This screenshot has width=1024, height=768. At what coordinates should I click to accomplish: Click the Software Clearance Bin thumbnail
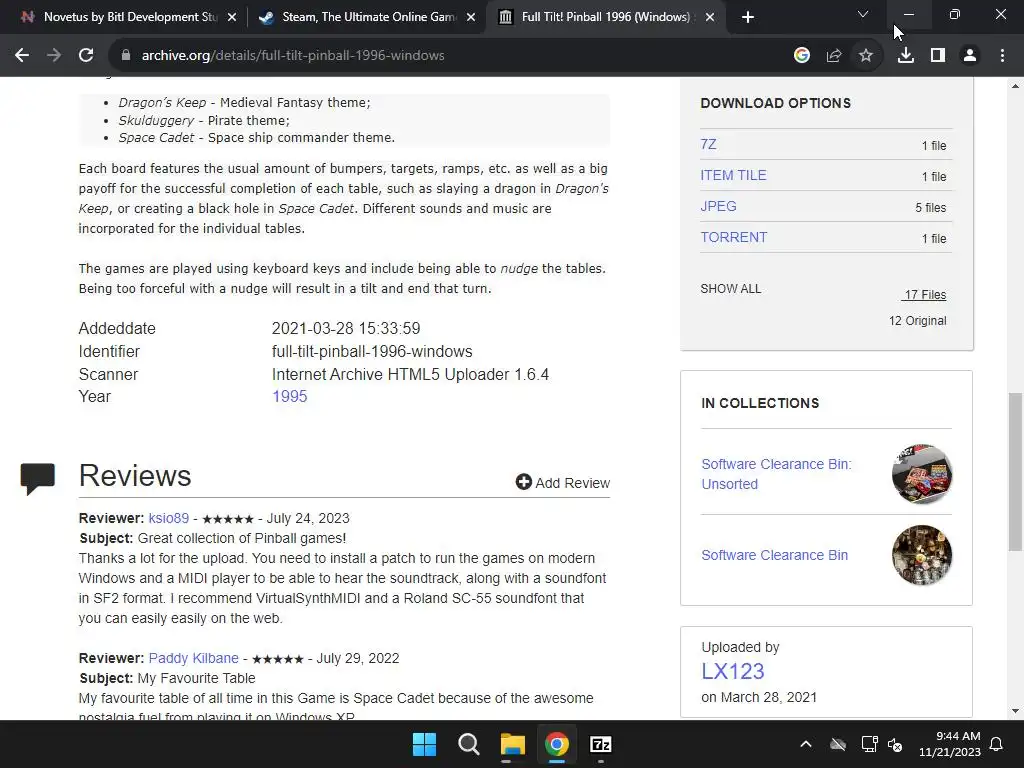coord(921,555)
